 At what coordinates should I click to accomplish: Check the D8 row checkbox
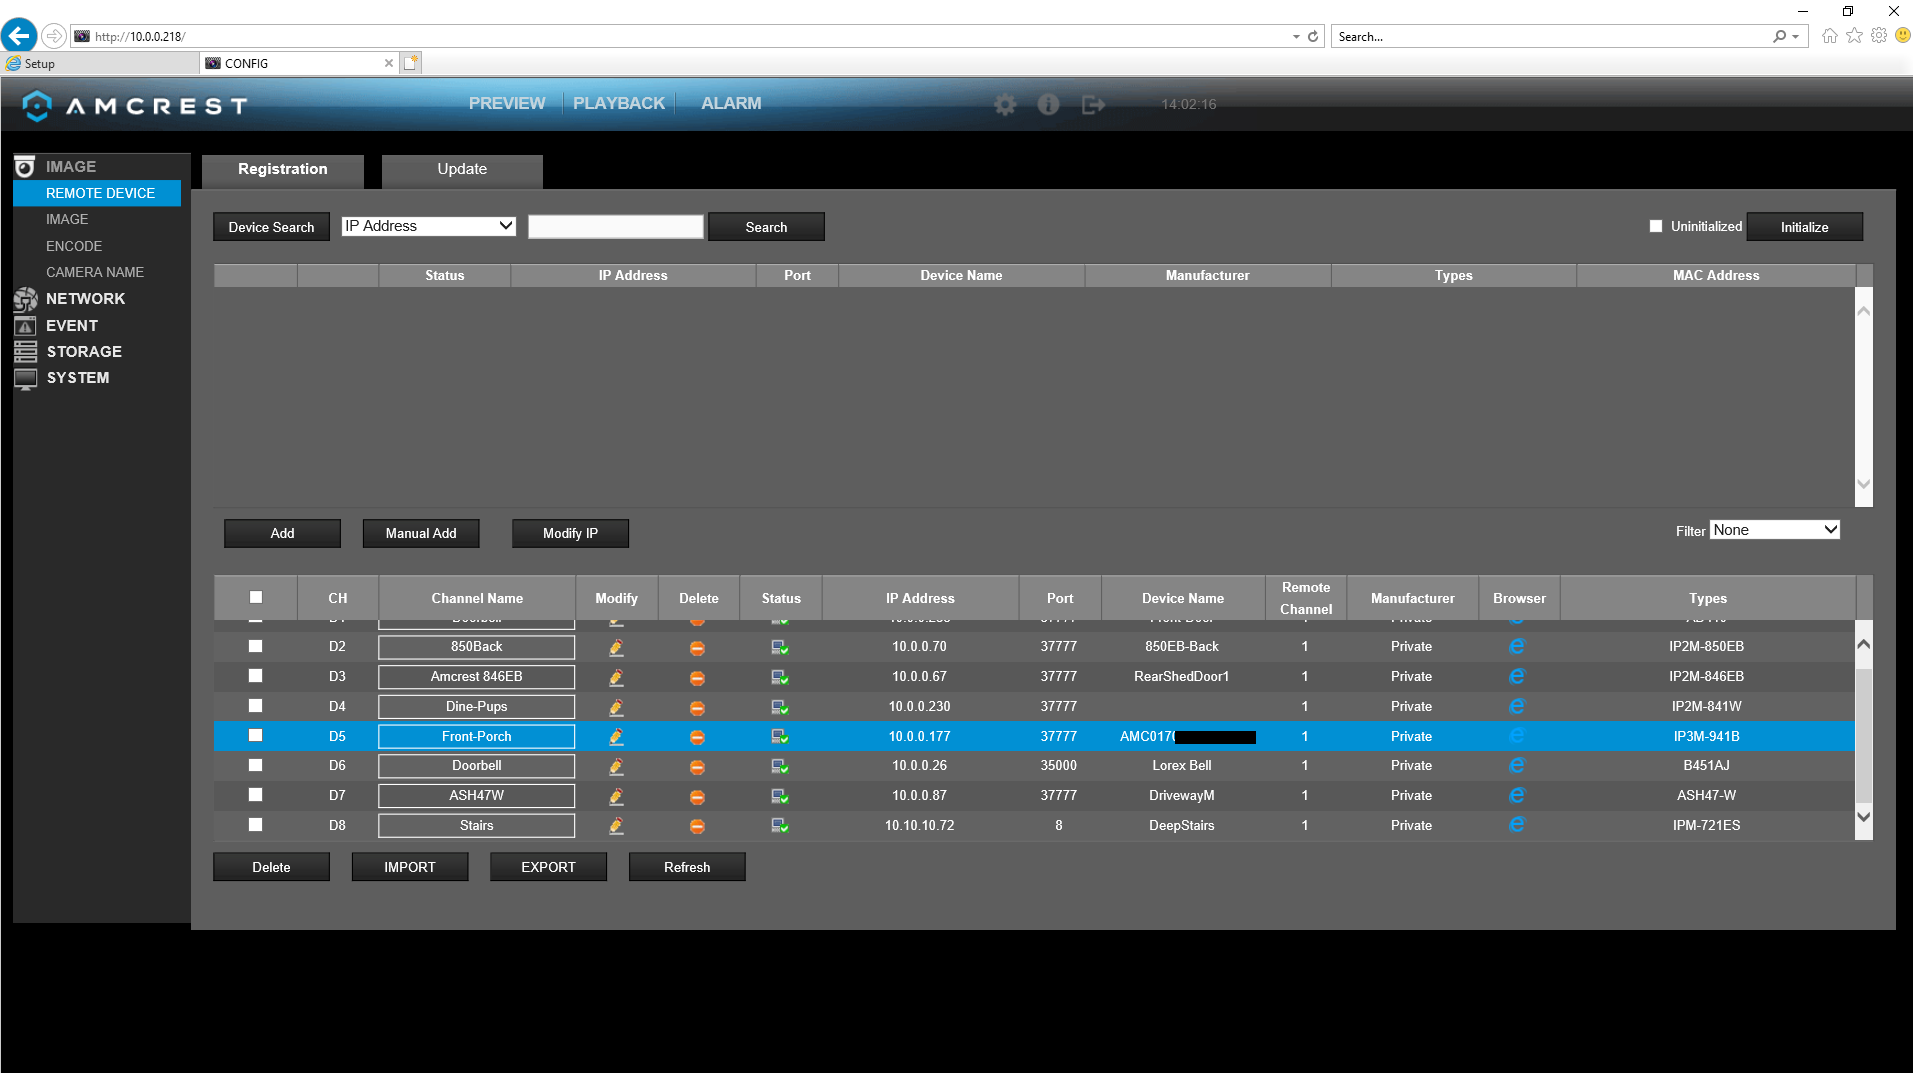pos(256,825)
